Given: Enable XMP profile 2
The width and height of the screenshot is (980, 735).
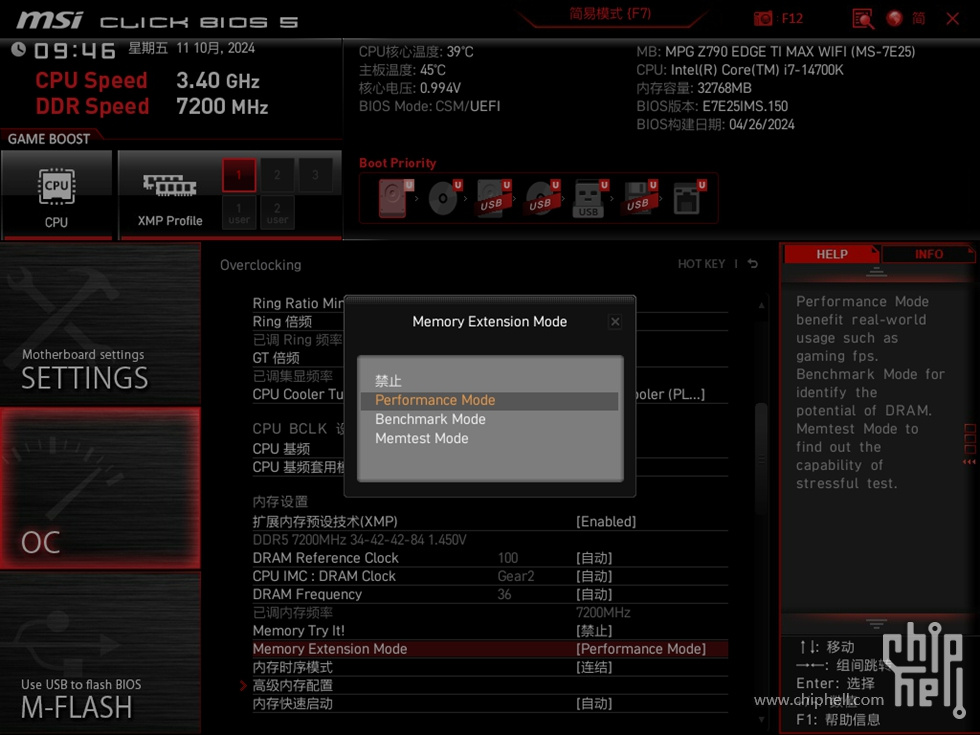Looking at the screenshot, I should [277, 174].
